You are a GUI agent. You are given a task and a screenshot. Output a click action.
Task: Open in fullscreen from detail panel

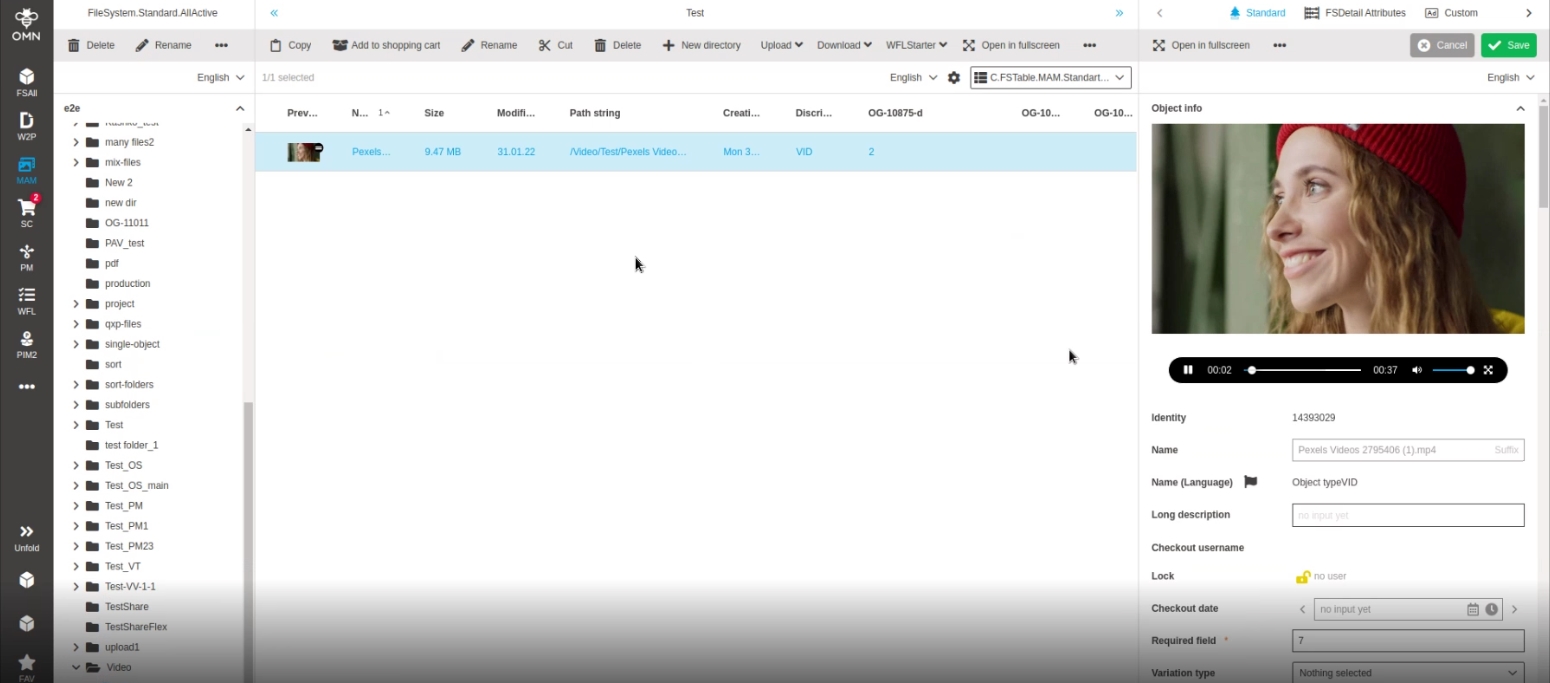[1201, 45]
